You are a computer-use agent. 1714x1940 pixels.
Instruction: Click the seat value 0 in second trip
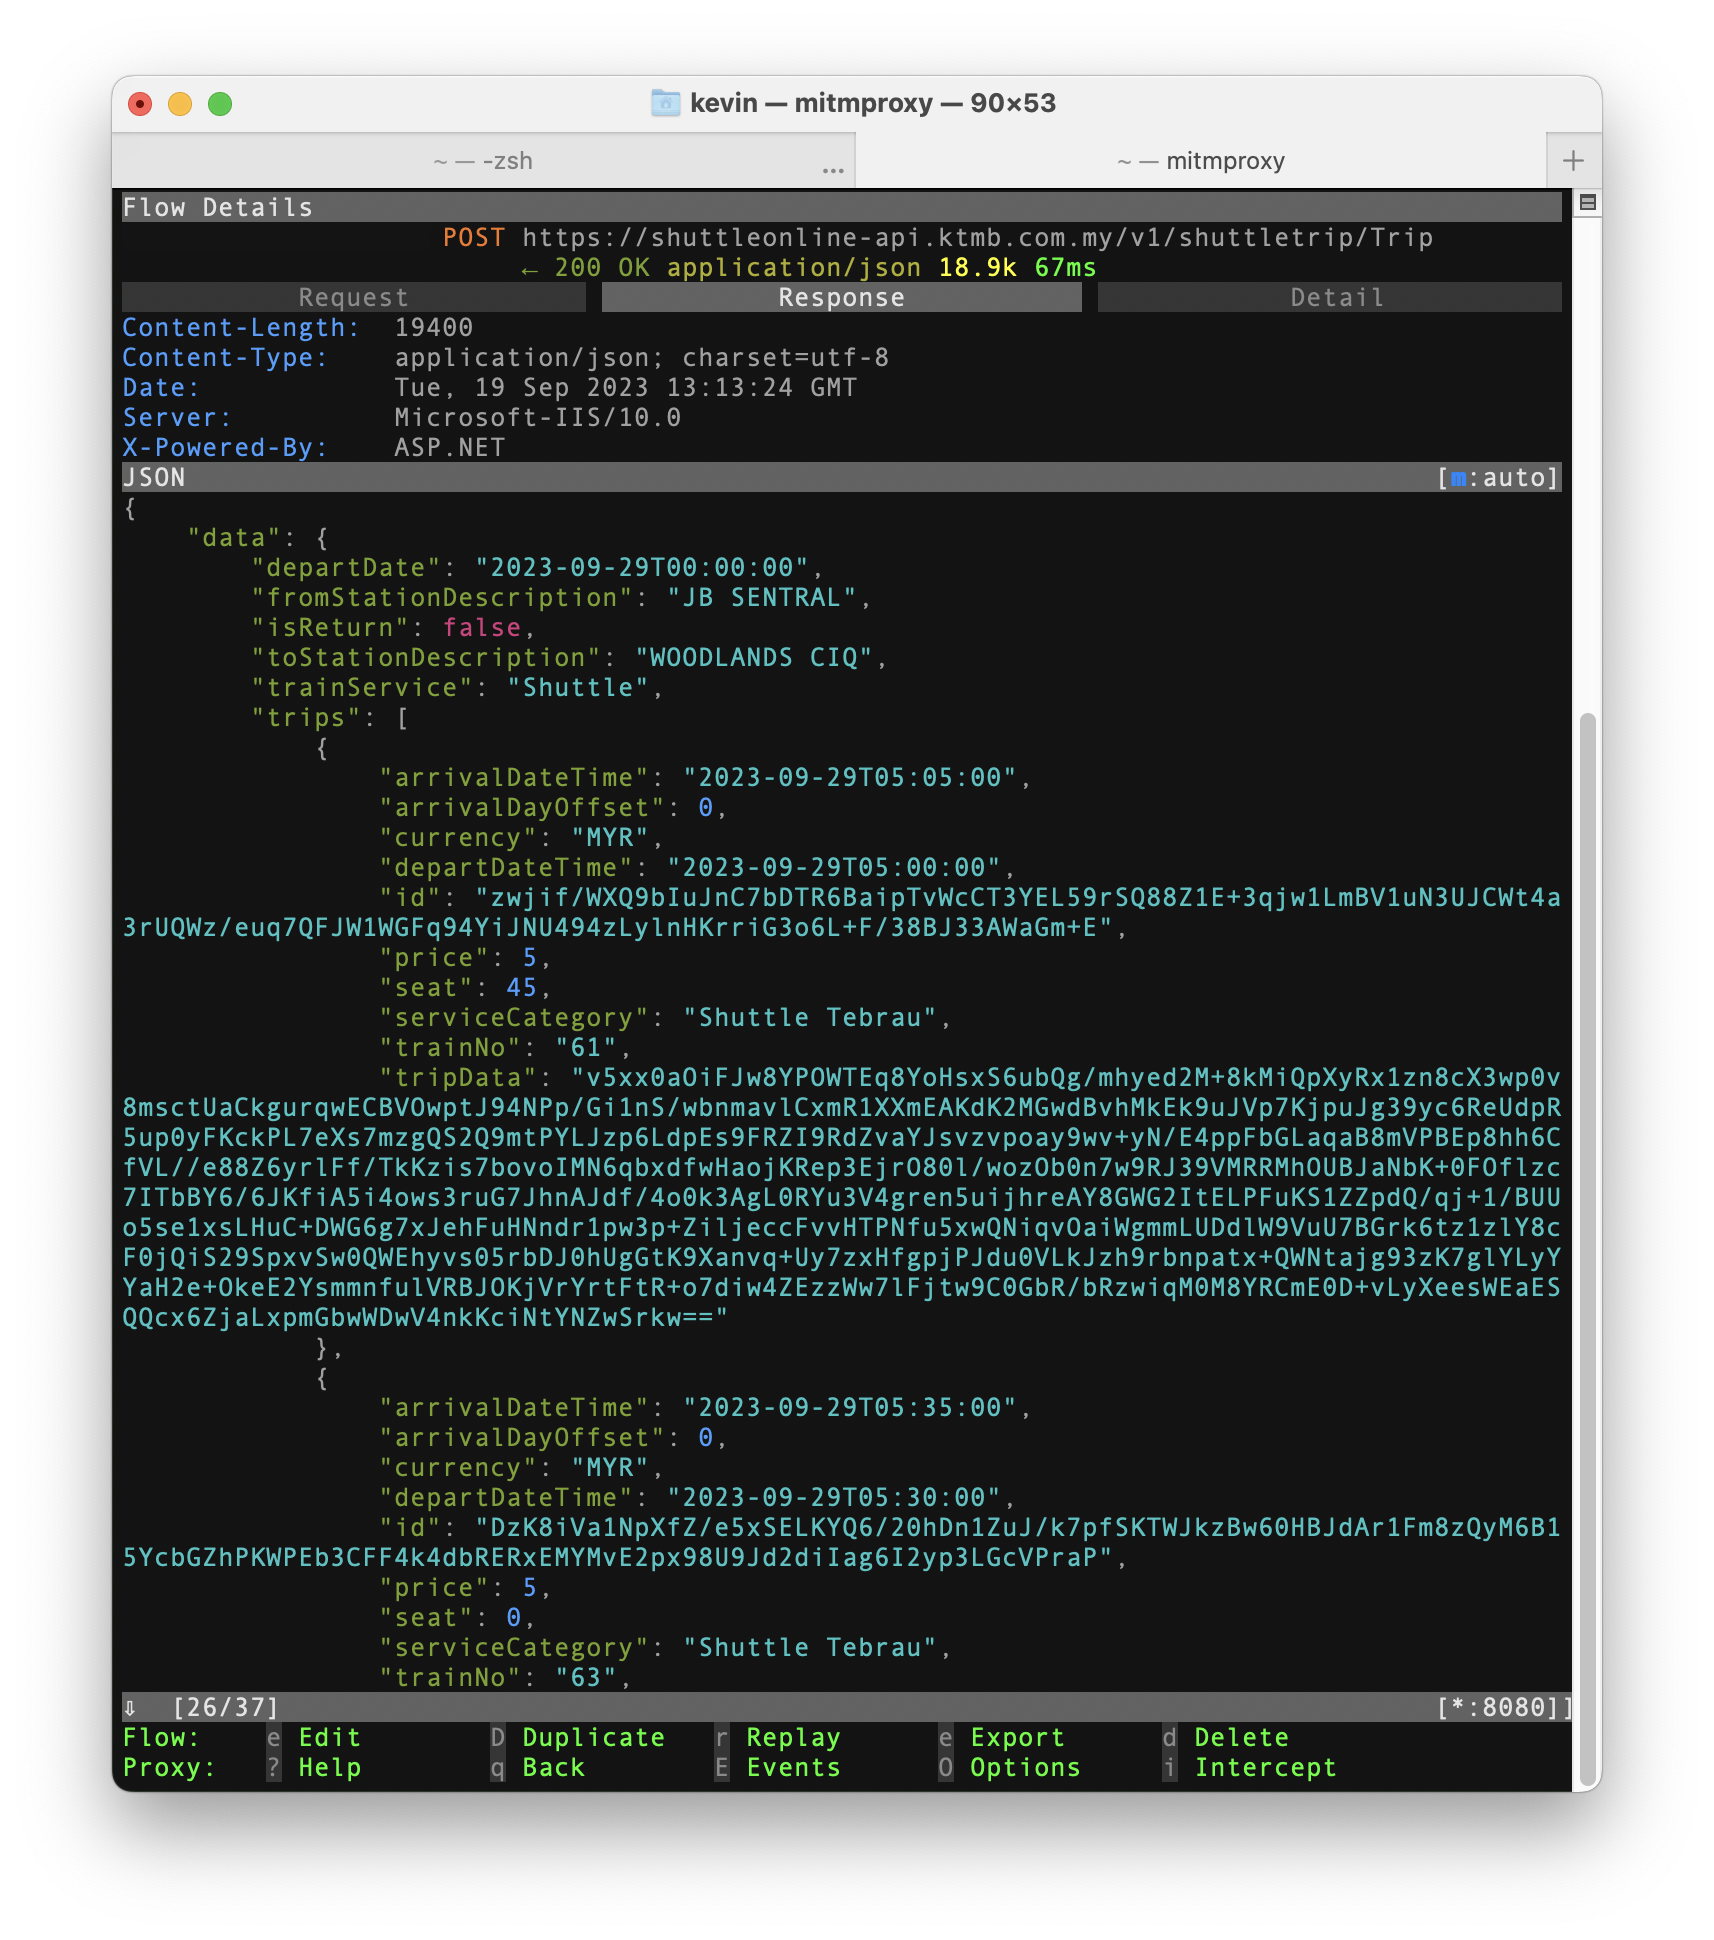[x=513, y=1617]
